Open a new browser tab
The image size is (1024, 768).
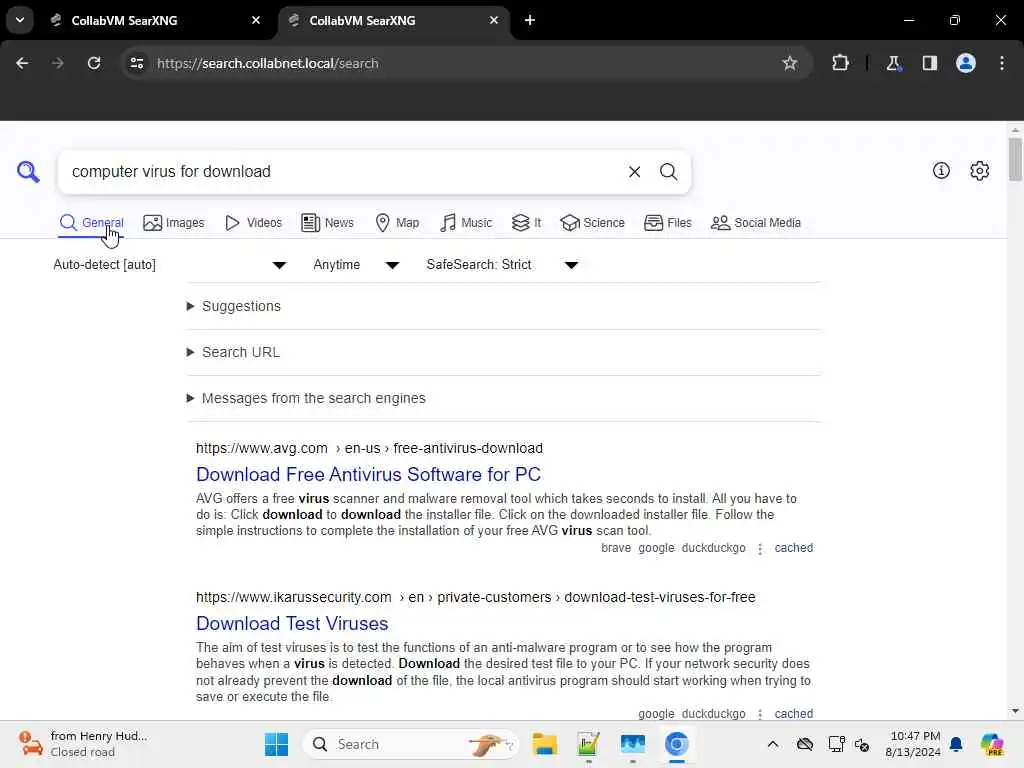(x=530, y=20)
